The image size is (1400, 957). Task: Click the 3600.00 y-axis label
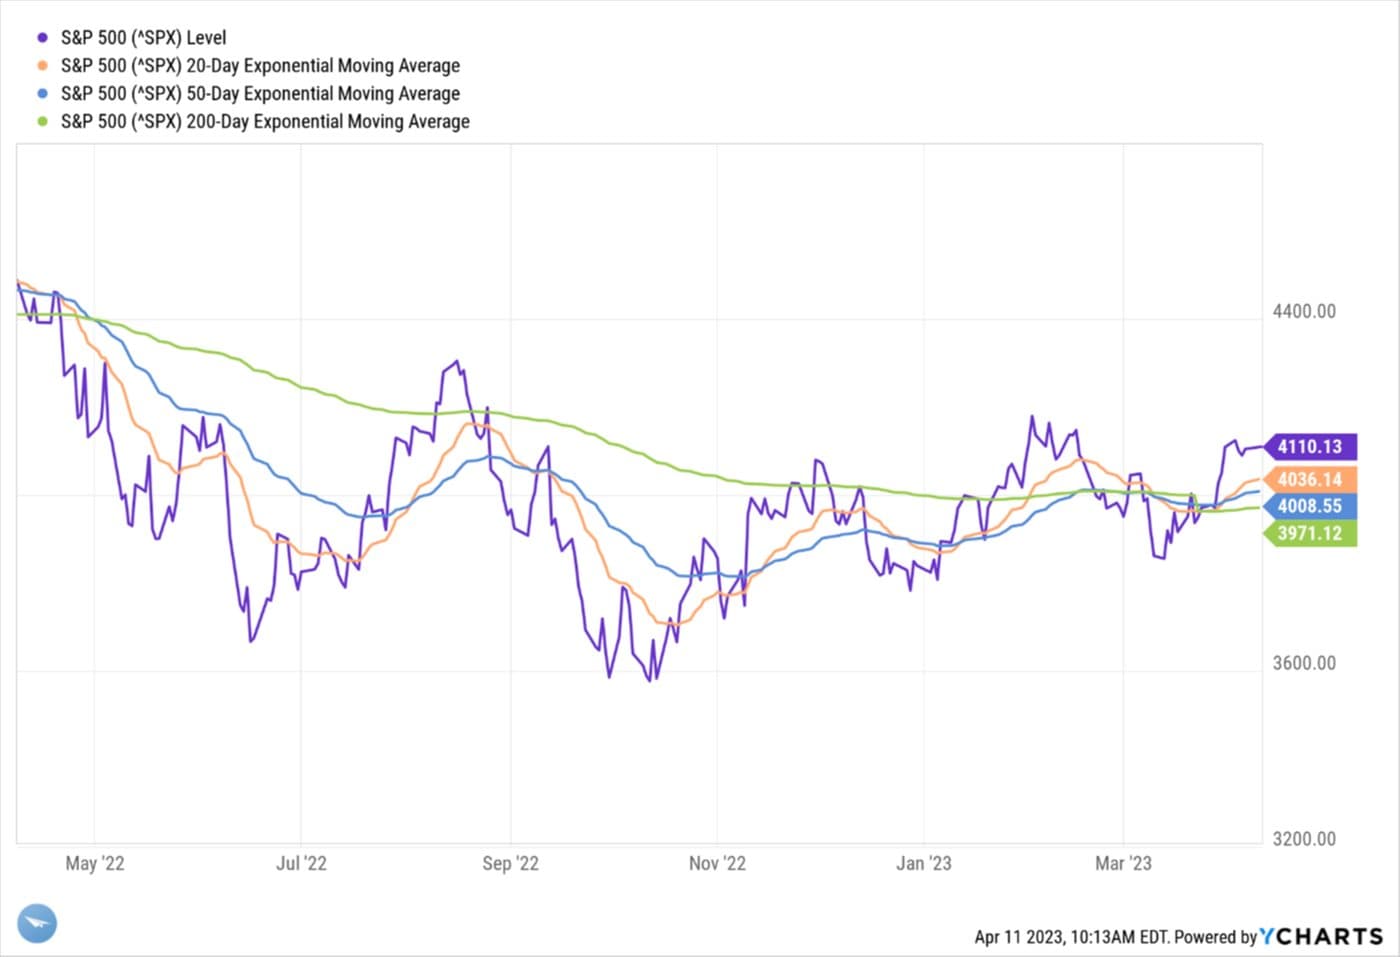tap(1304, 664)
